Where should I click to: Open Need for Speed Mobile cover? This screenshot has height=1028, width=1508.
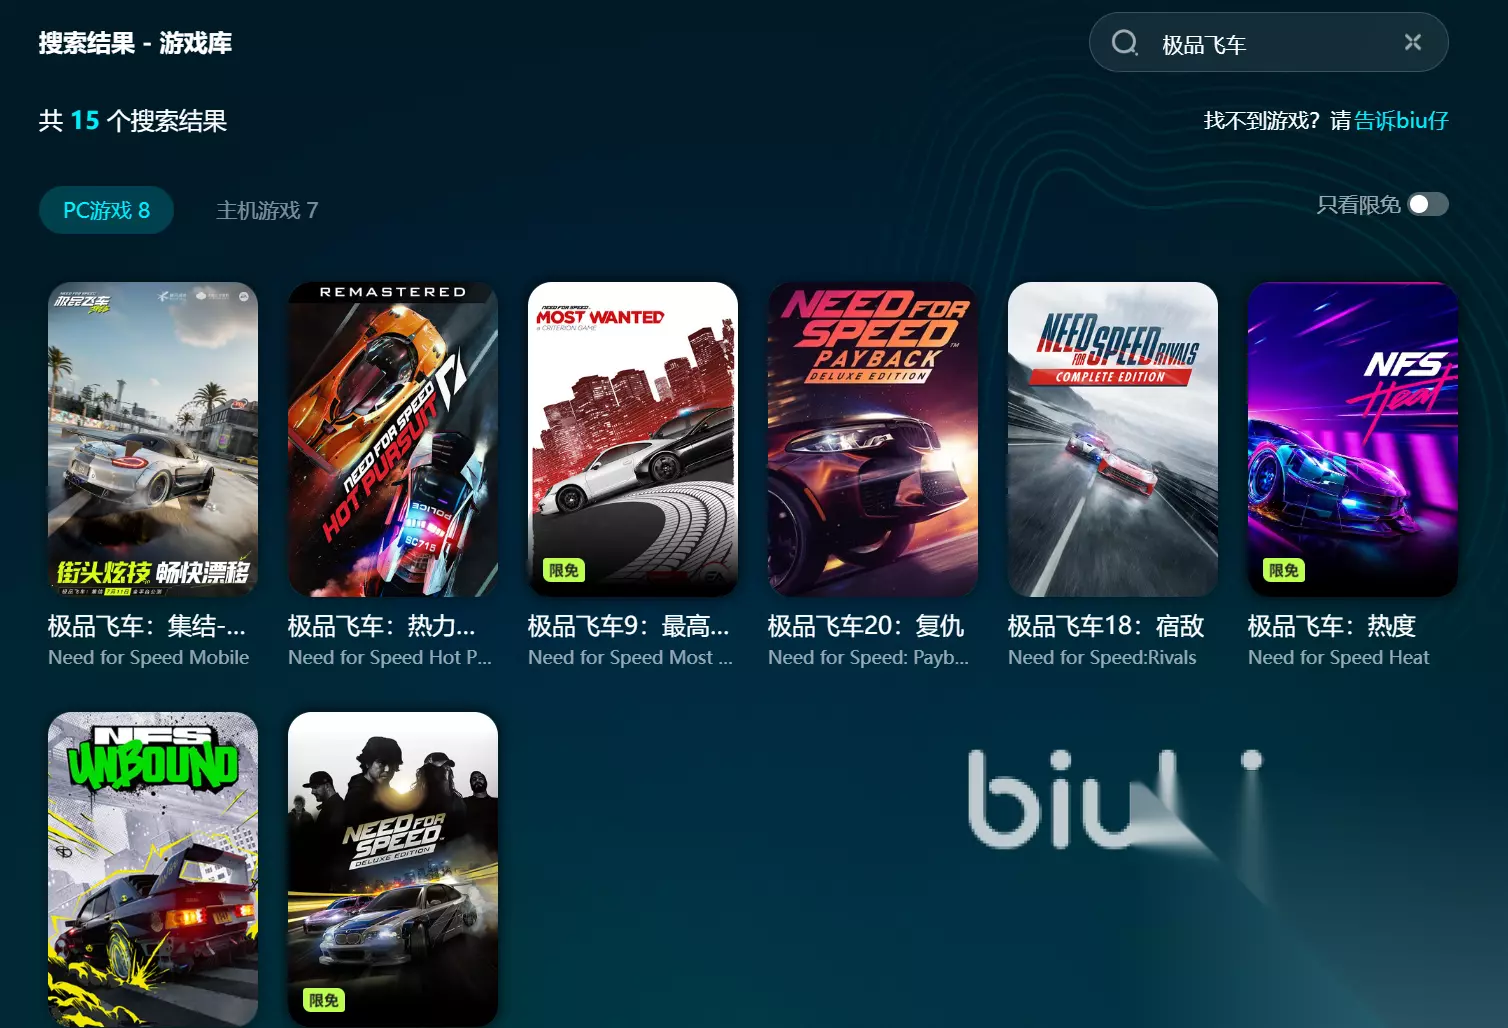(x=153, y=439)
